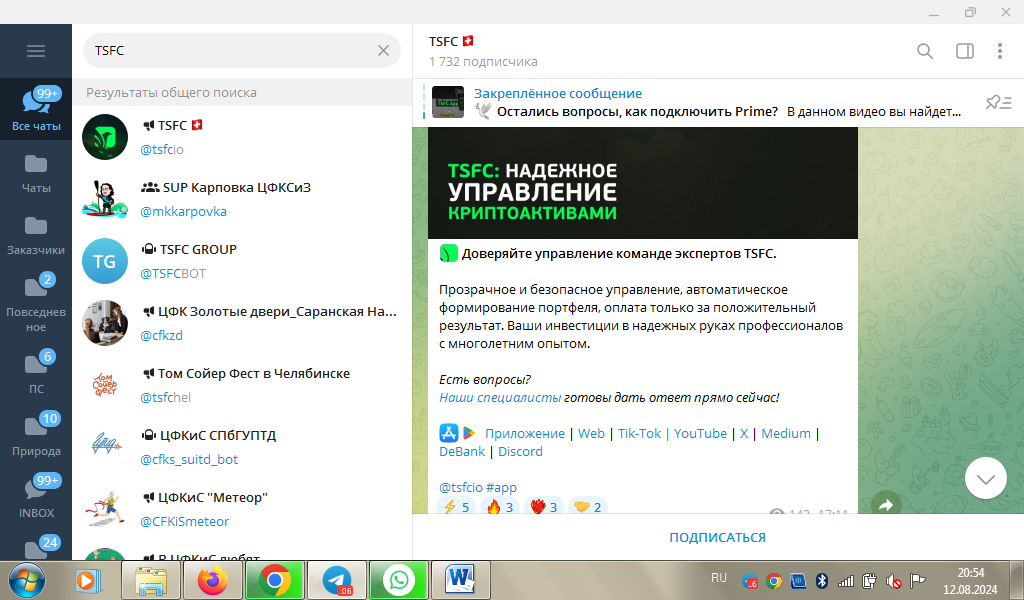This screenshot has height=600, width=1024.
Task: Open Bluetooth tray icon
Action: coord(822,580)
